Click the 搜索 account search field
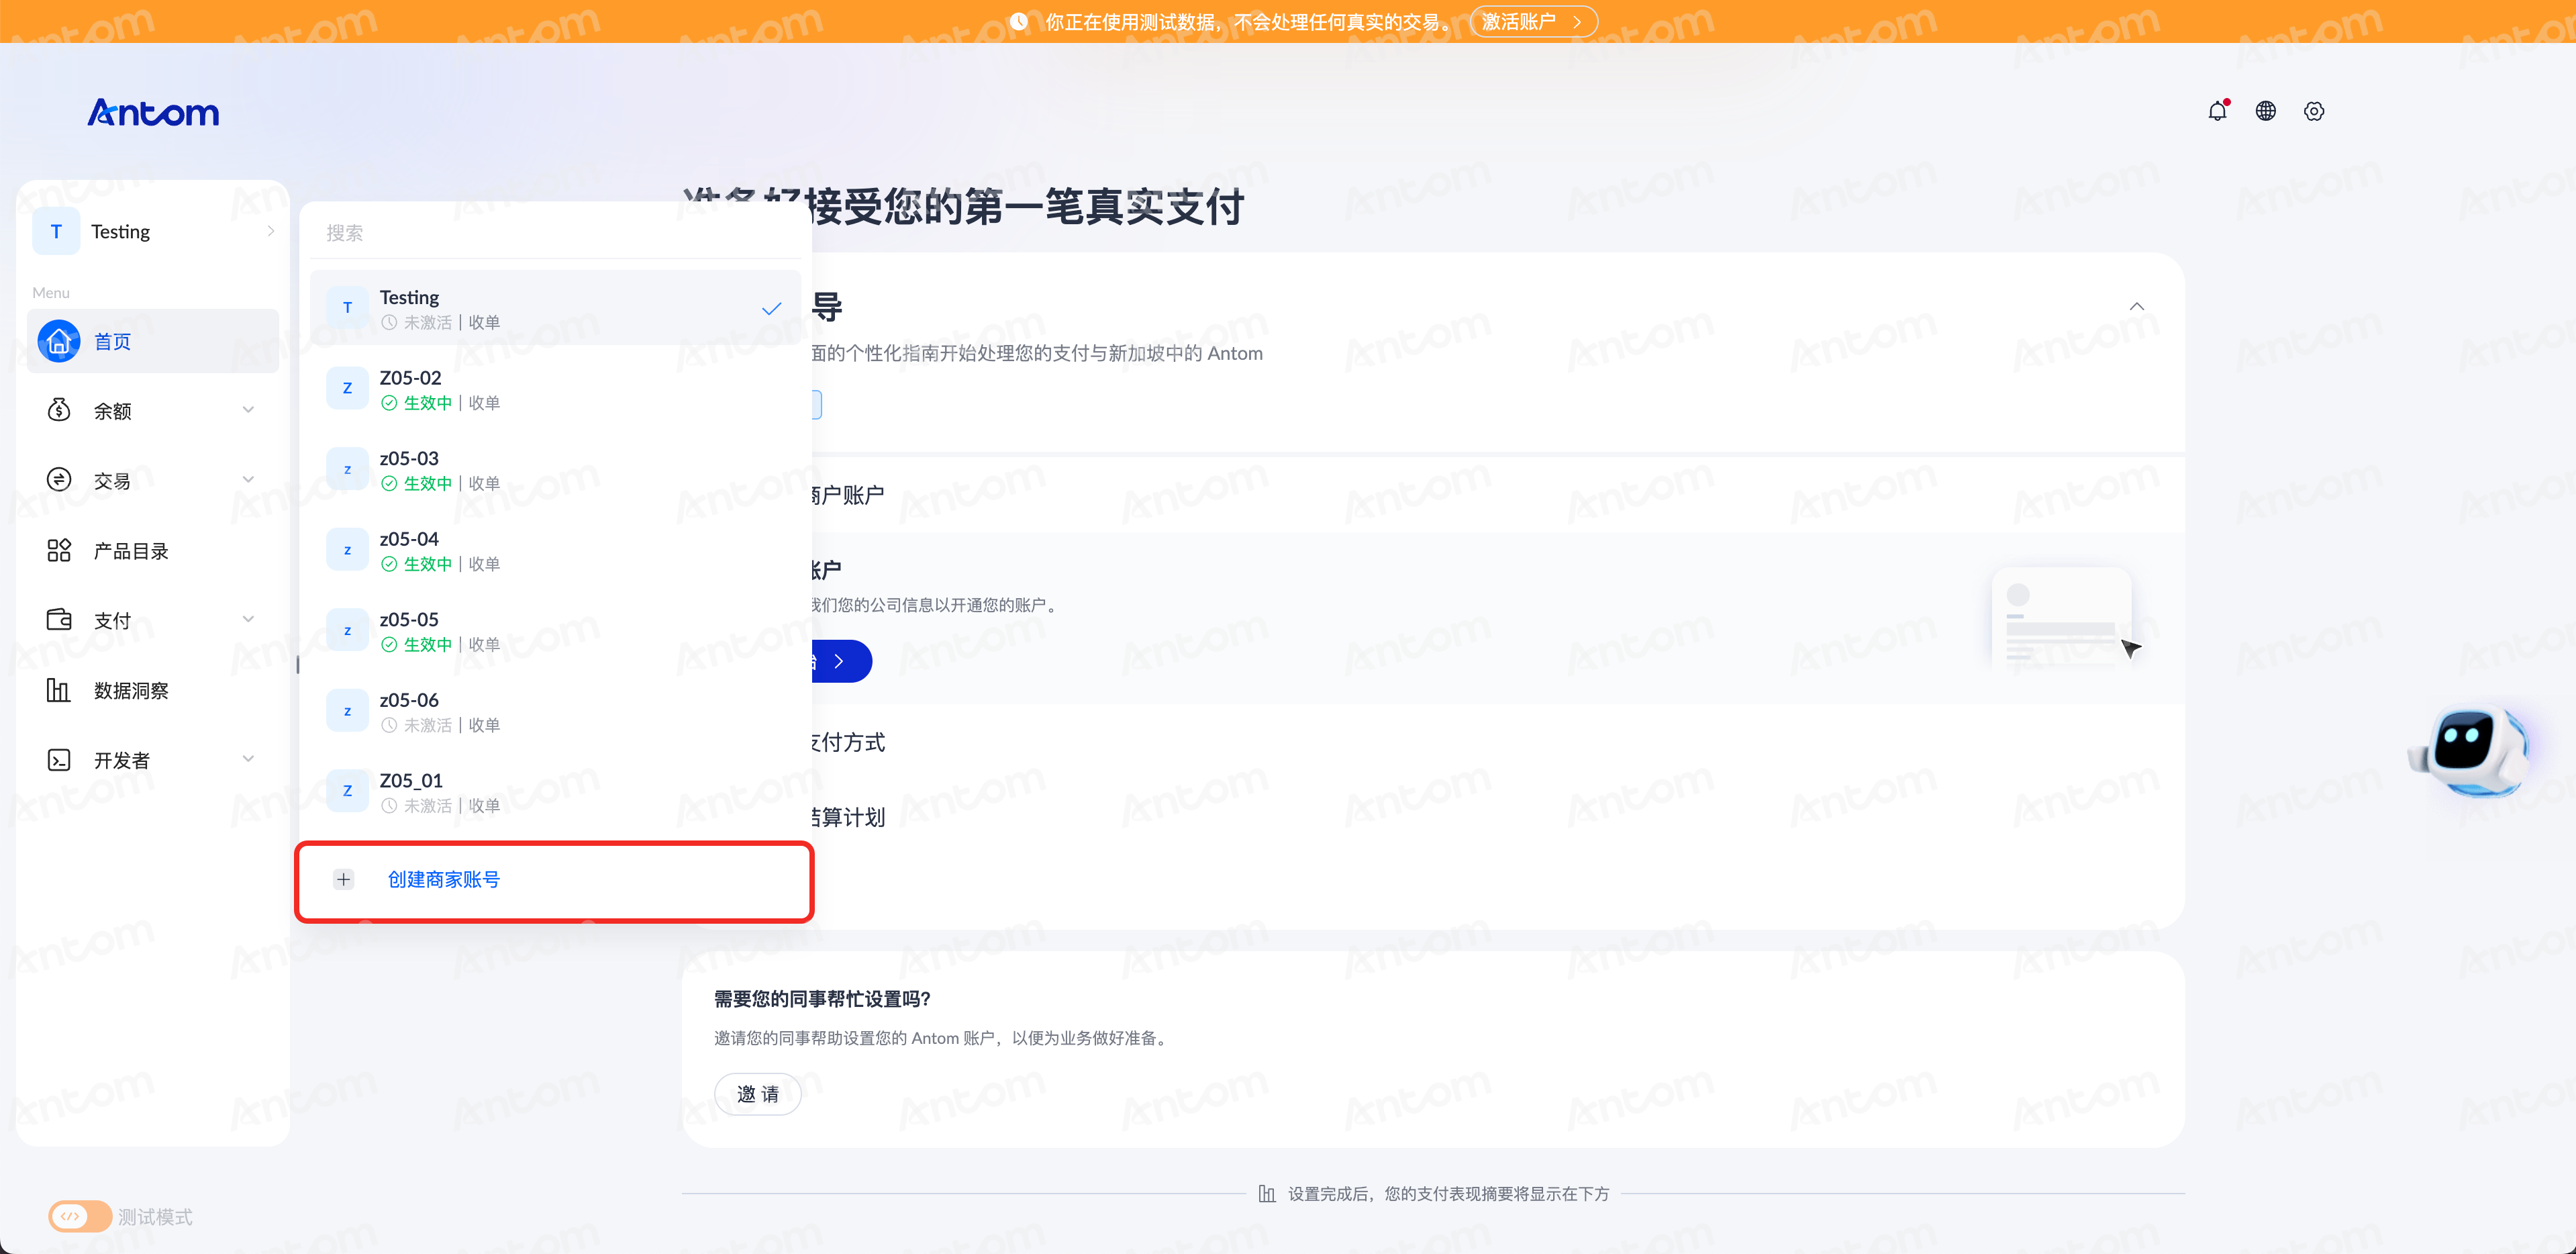The image size is (2576, 1254). click(555, 233)
